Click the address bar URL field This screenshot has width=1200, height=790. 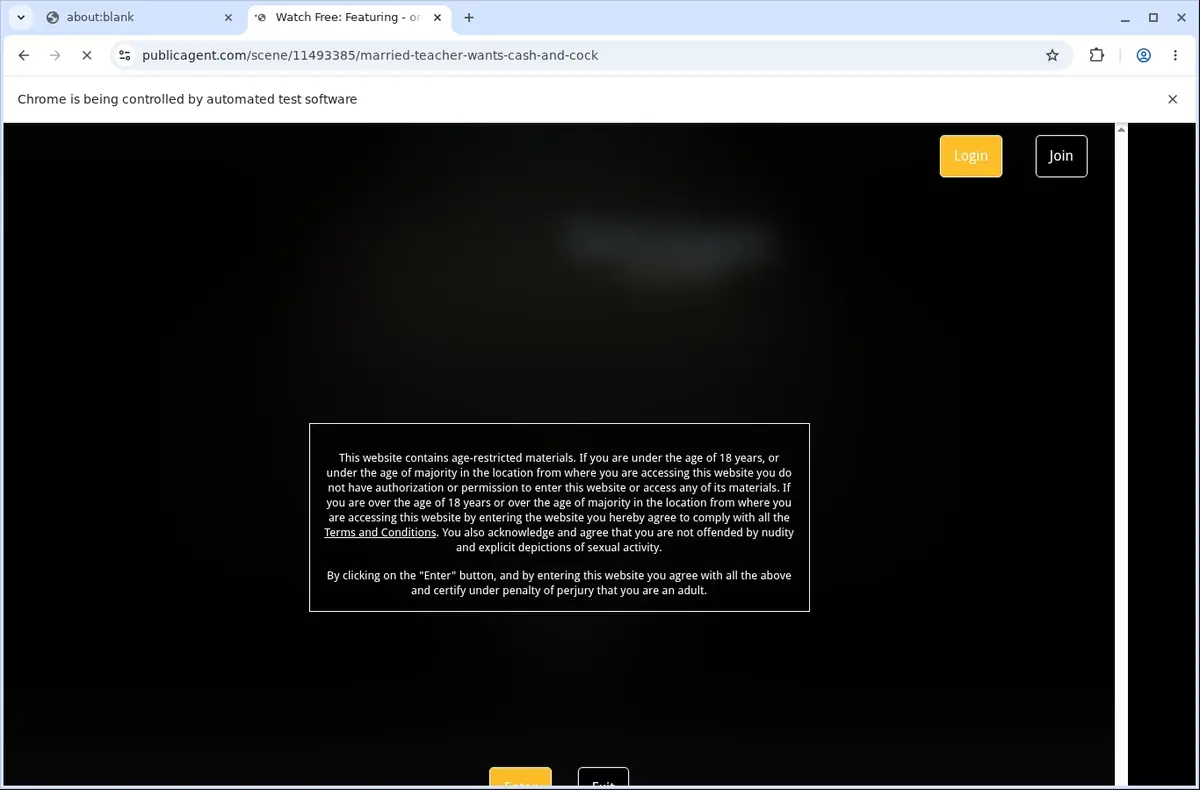[590, 55]
